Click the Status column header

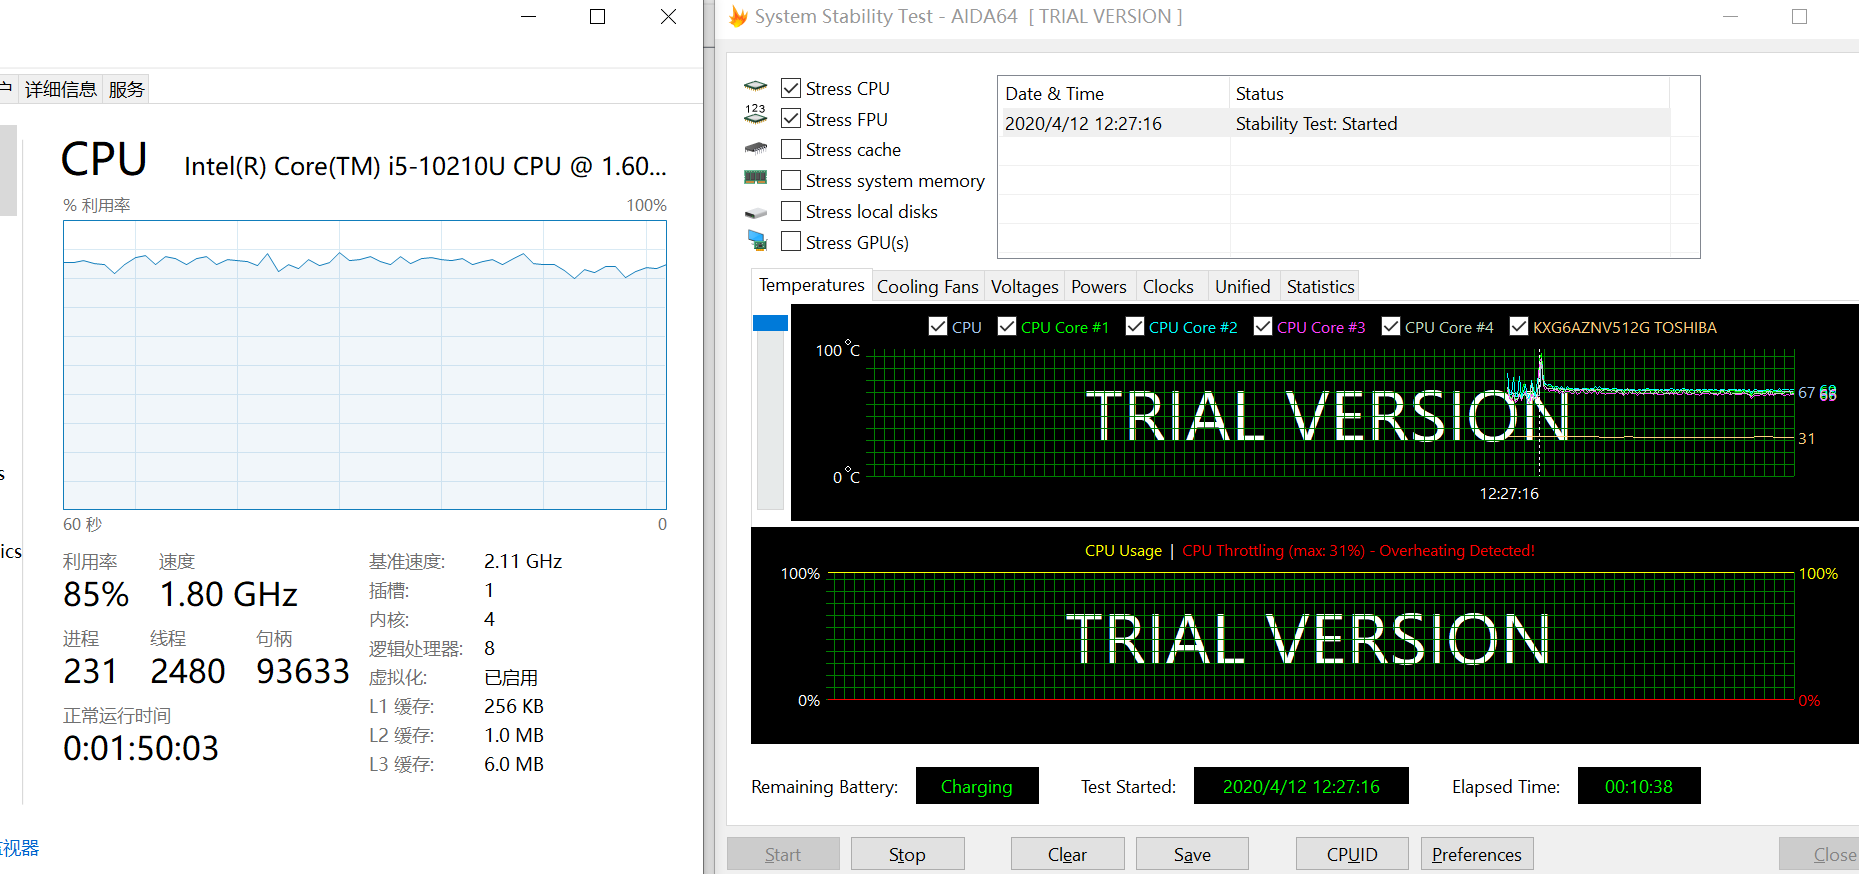pyautogui.click(x=1449, y=93)
